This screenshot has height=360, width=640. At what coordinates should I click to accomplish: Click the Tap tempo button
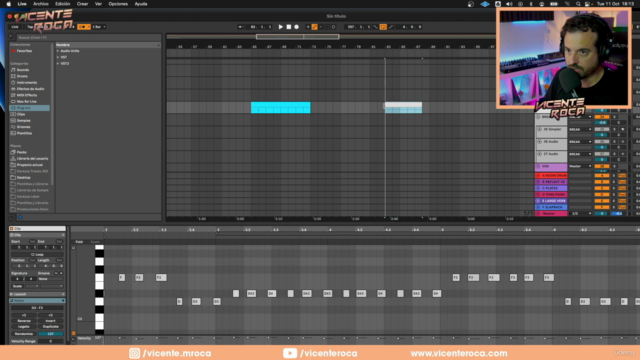click(x=30, y=27)
